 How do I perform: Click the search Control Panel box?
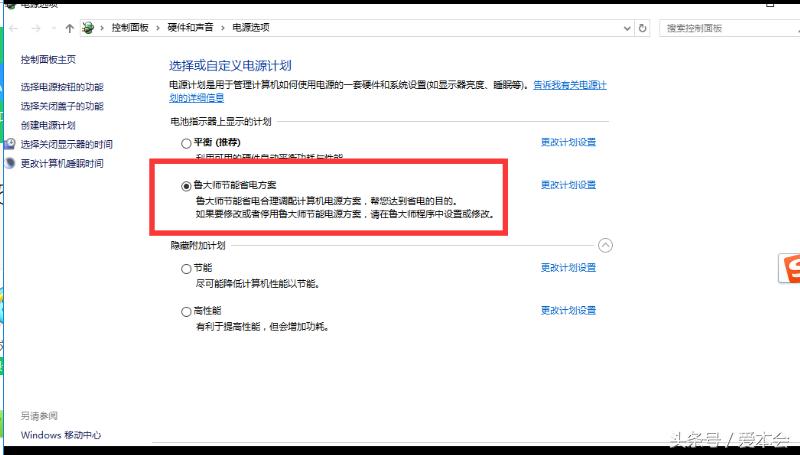tap(730, 28)
